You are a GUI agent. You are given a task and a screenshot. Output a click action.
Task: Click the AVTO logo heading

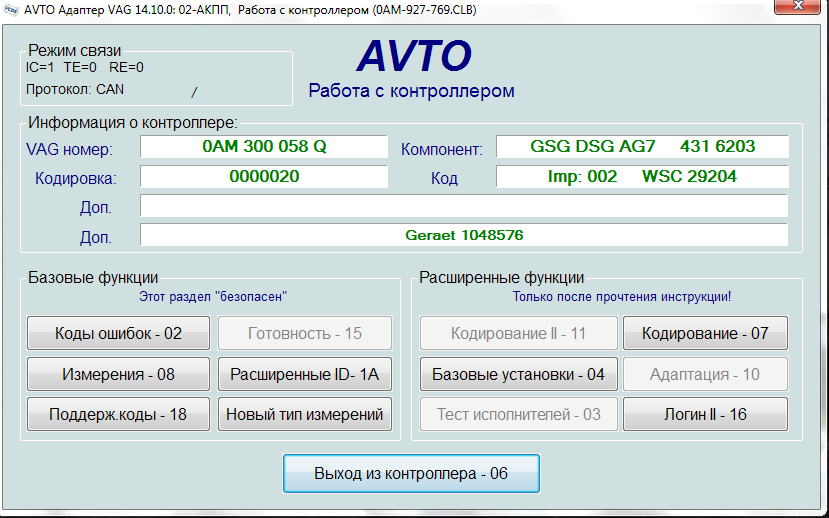coord(414,56)
